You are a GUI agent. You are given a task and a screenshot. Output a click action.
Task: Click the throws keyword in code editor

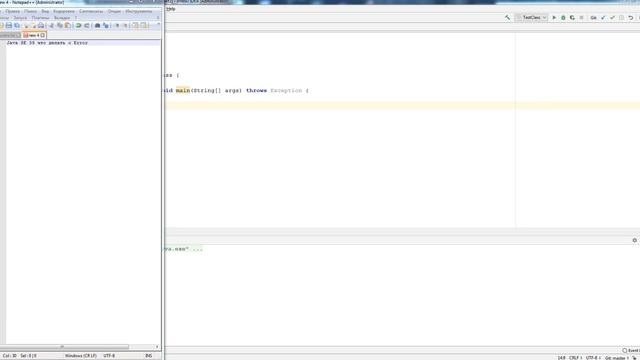pyautogui.click(x=256, y=90)
